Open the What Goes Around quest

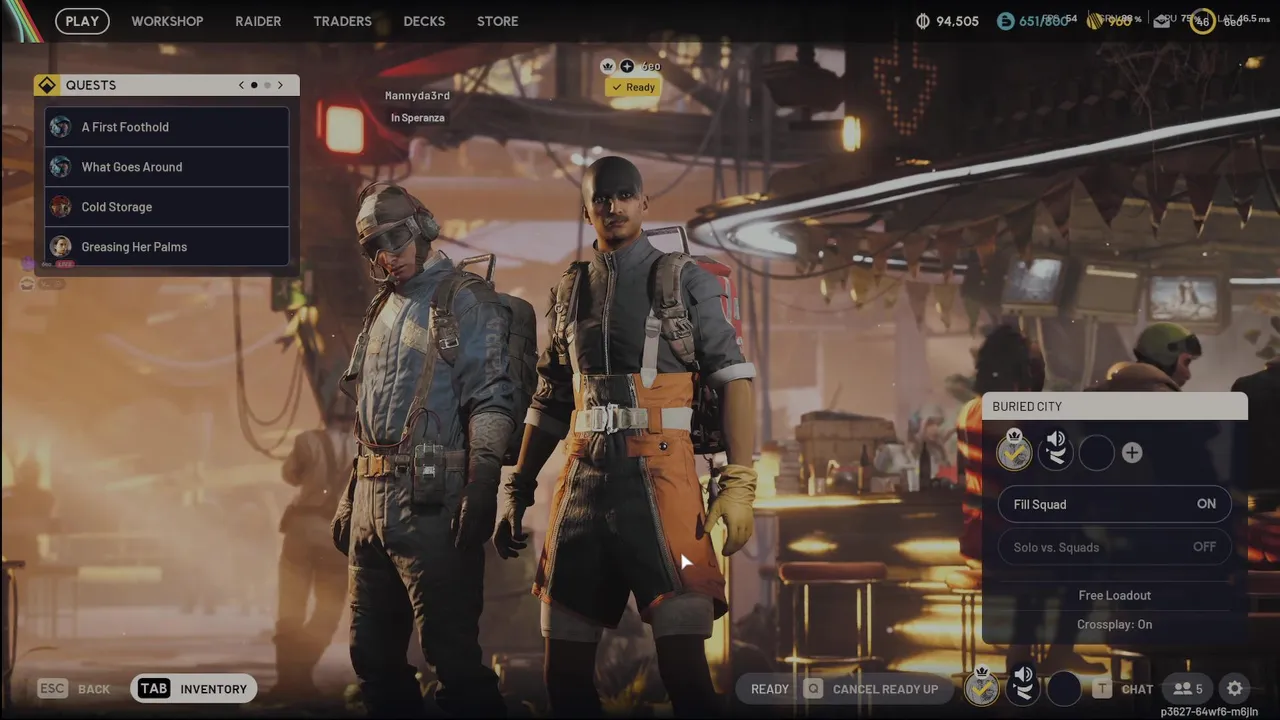click(167, 167)
